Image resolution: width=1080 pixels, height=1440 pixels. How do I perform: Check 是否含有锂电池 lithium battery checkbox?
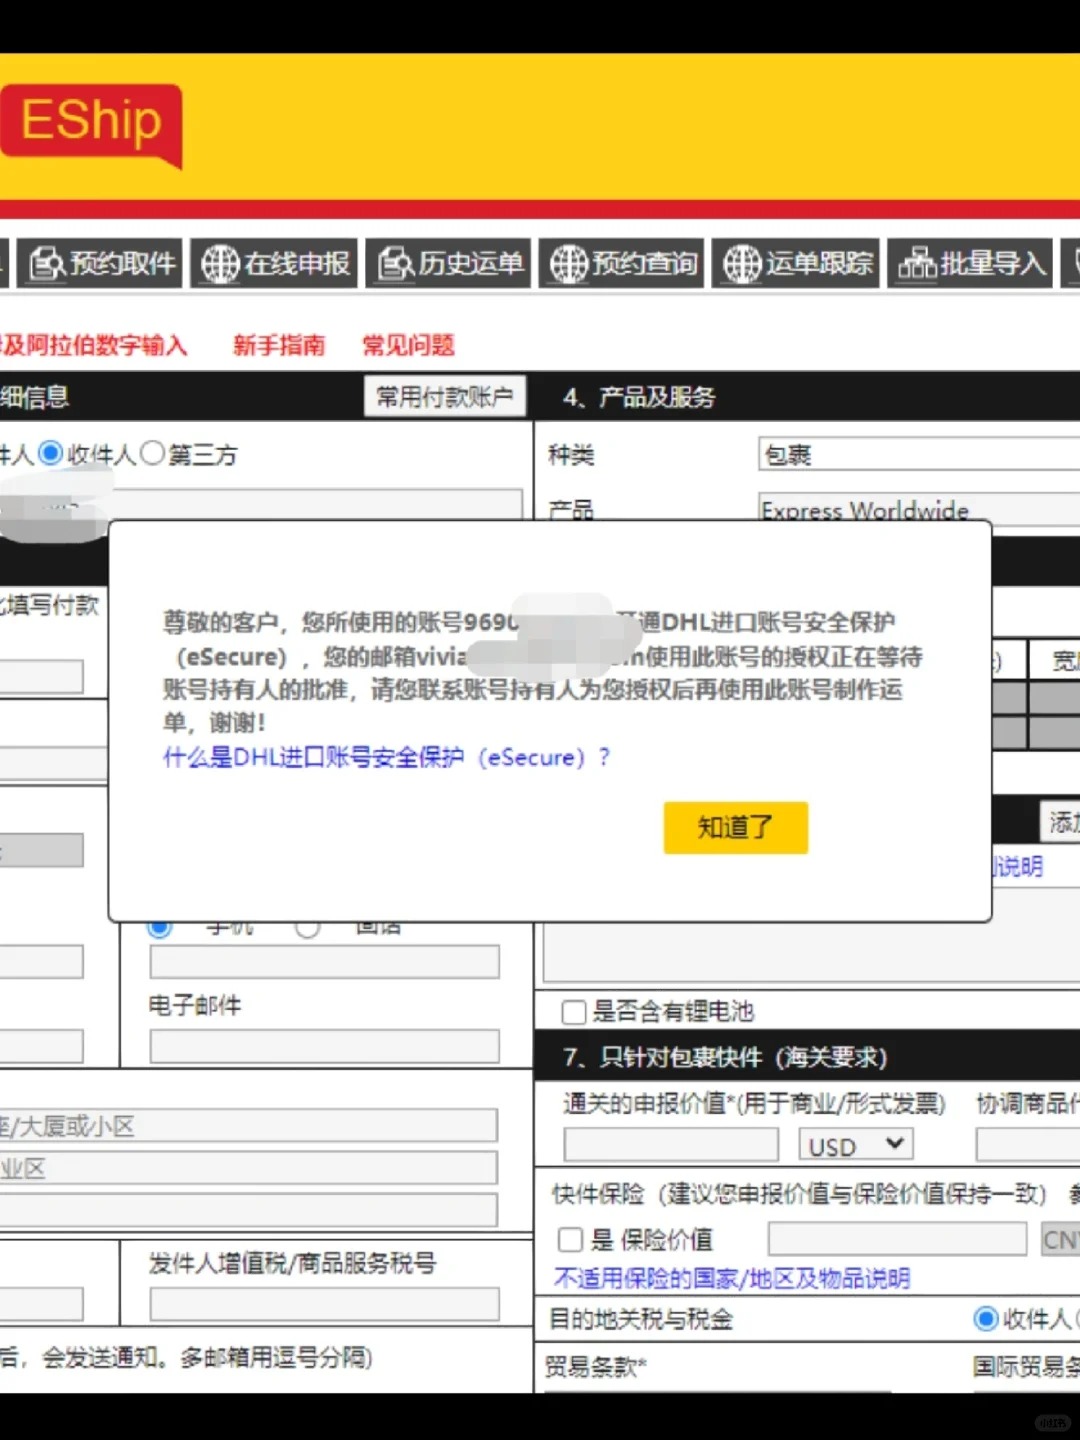tap(574, 1012)
